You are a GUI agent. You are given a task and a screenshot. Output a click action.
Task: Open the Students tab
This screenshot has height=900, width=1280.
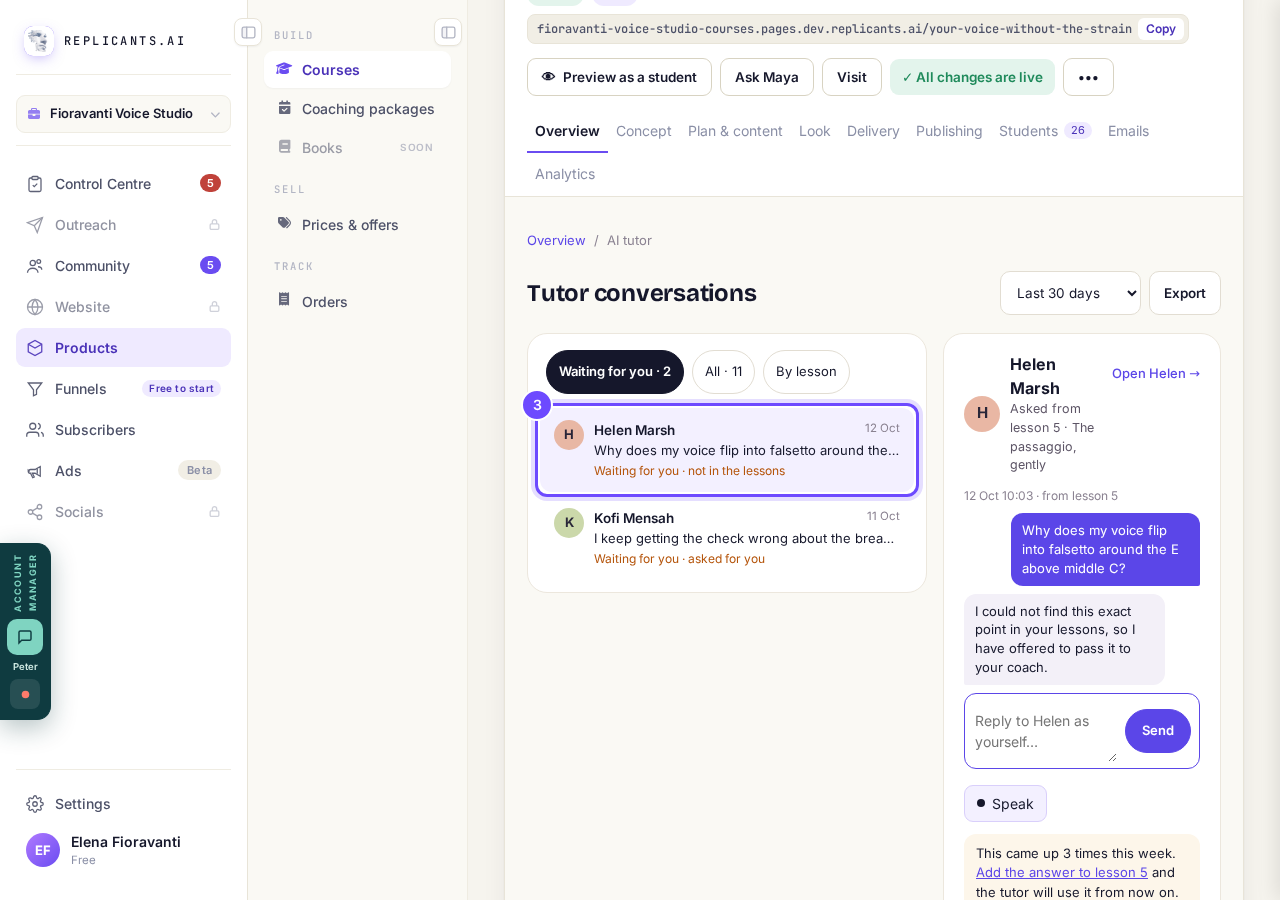1045,131
